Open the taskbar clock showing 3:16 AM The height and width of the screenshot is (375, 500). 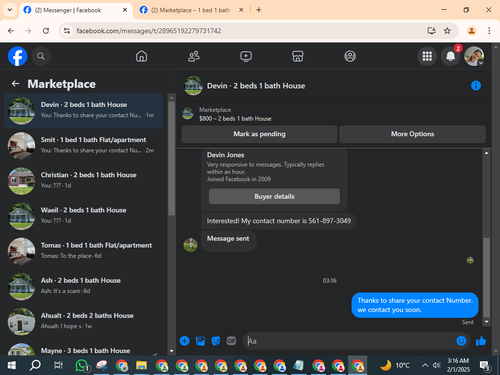tap(458, 365)
